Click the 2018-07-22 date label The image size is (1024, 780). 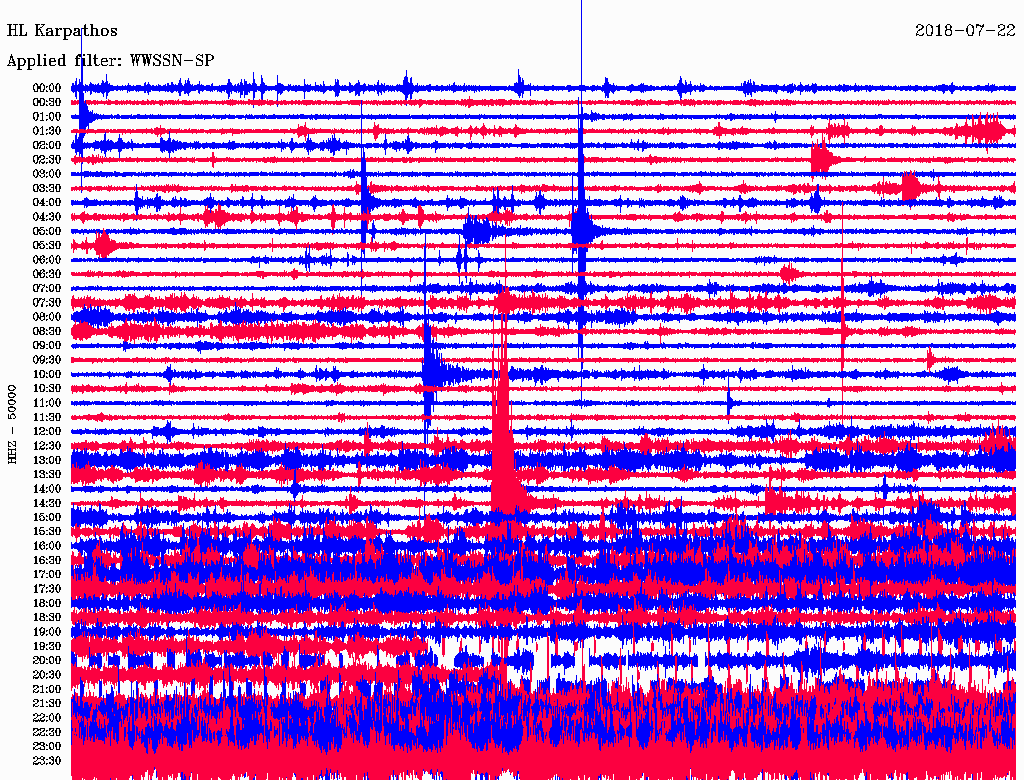click(x=966, y=31)
